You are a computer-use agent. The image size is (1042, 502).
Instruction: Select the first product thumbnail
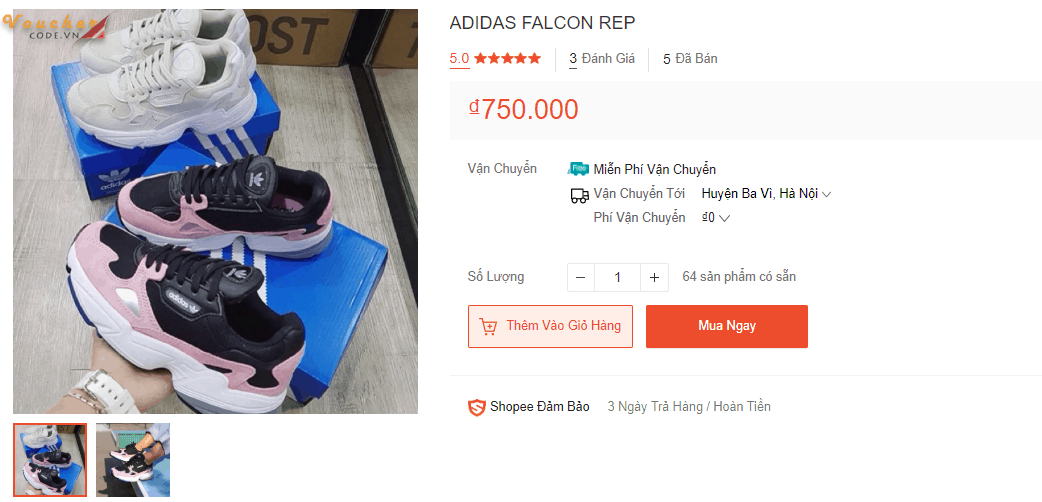pos(50,459)
